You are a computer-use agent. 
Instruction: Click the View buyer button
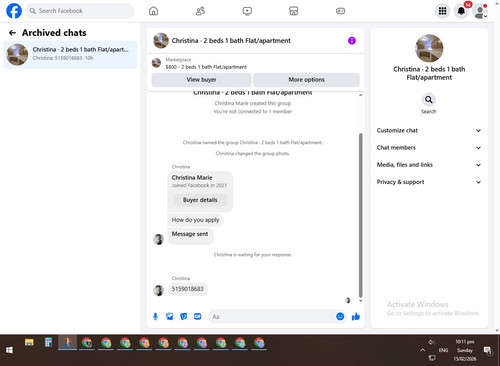(201, 80)
